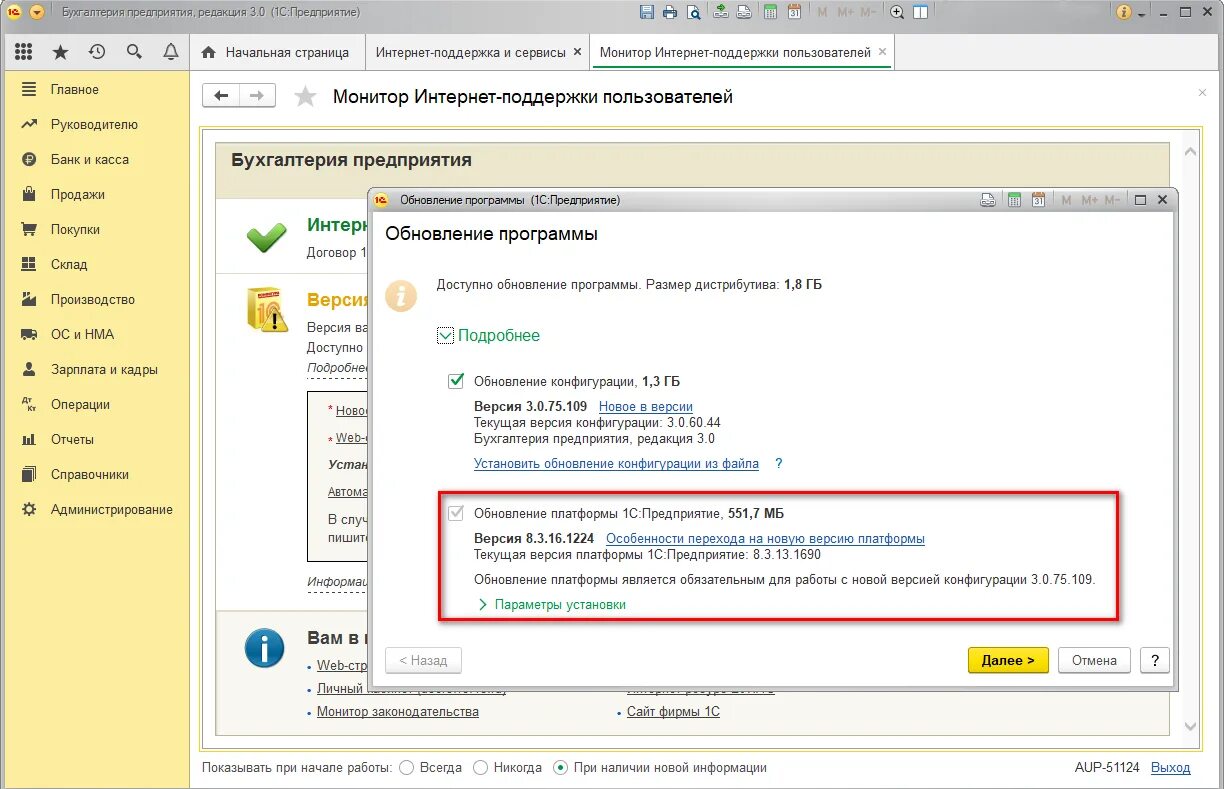Open the Операции section

[x=95, y=404]
